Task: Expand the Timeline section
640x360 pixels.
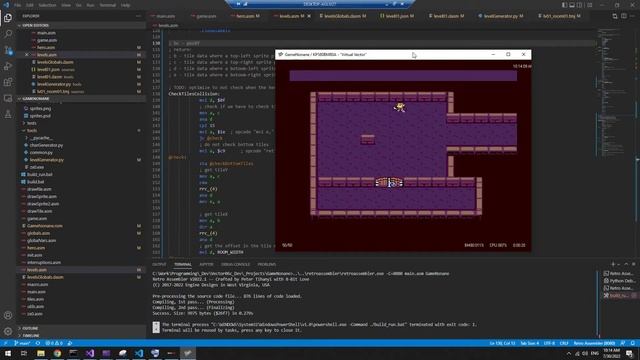Action: point(81,336)
